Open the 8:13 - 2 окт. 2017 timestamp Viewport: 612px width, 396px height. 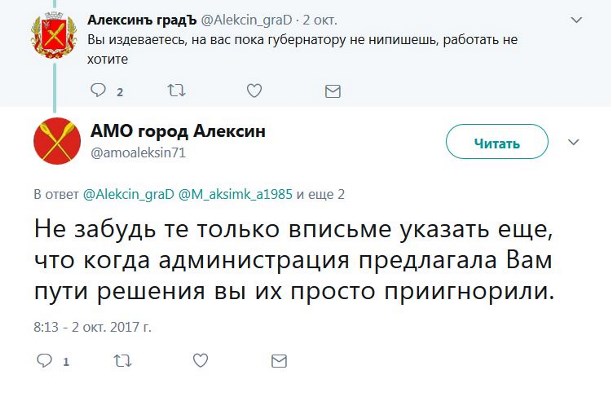[x=92, y=327]
